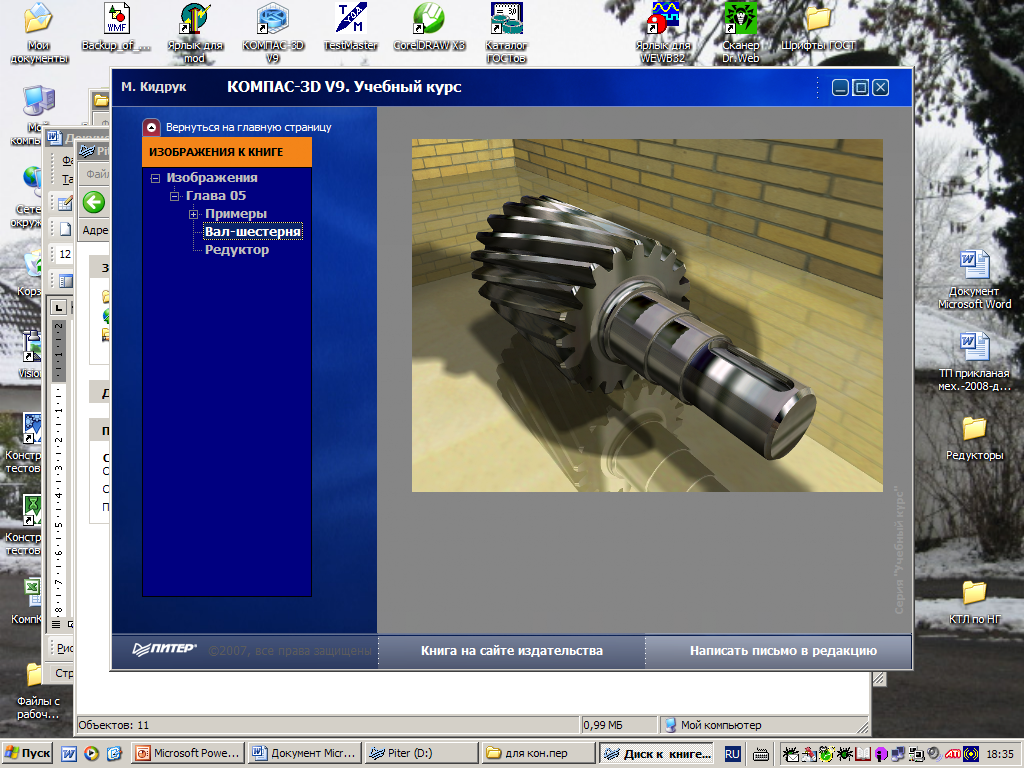
Task: Click the keyboard tray icon
Action: click(x=760, y=754)
